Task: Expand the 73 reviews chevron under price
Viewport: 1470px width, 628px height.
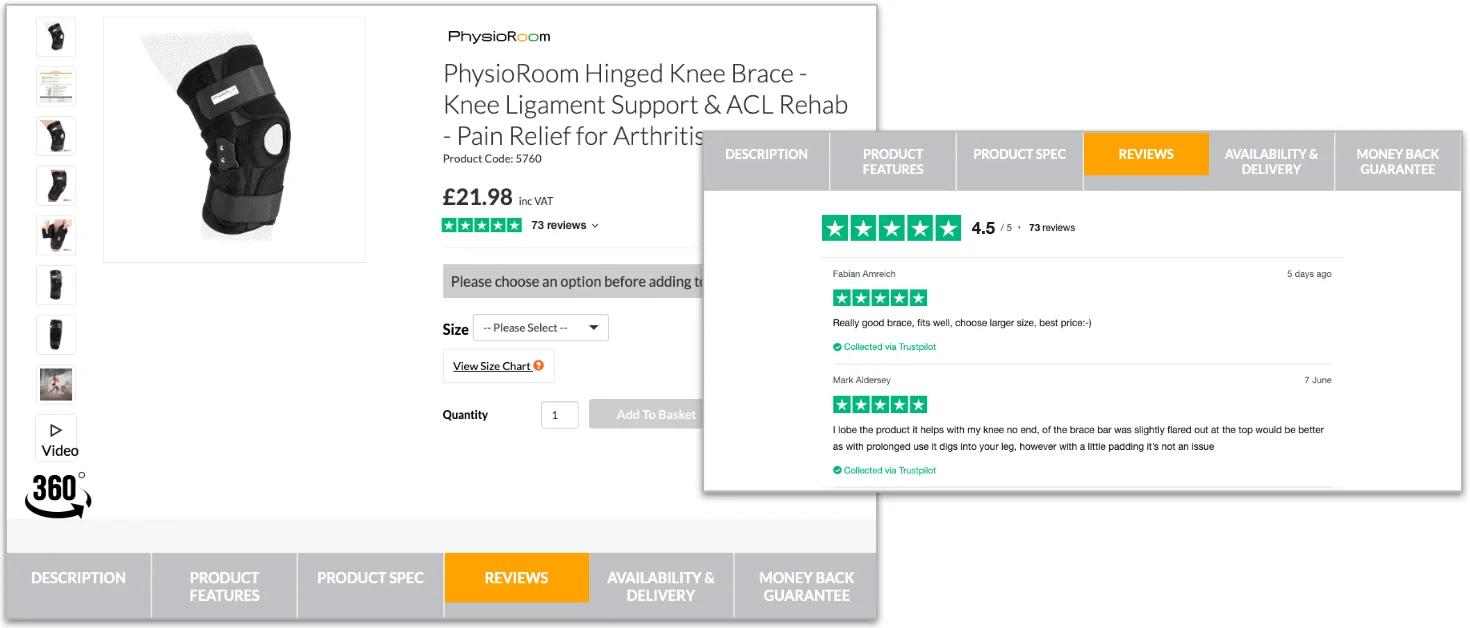Action: (x=596, y=226)
